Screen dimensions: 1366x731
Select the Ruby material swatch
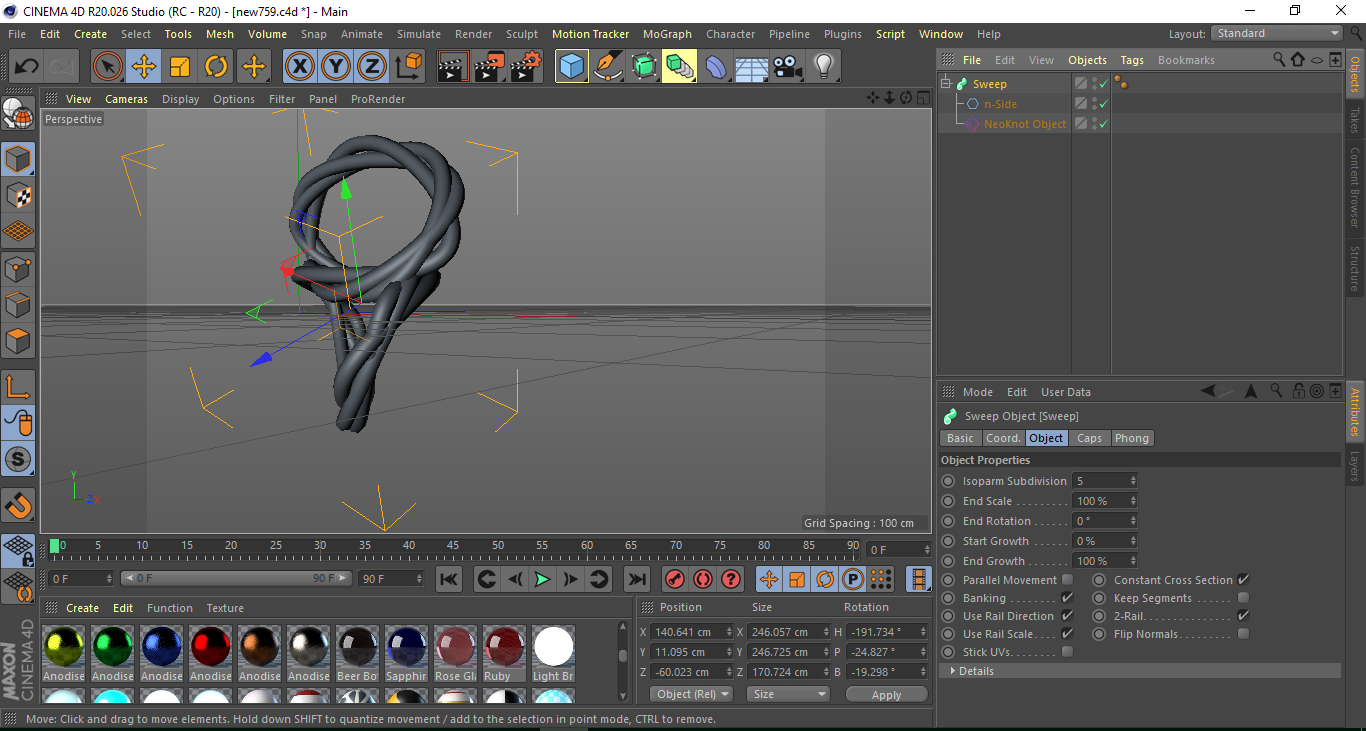[504, 654]
